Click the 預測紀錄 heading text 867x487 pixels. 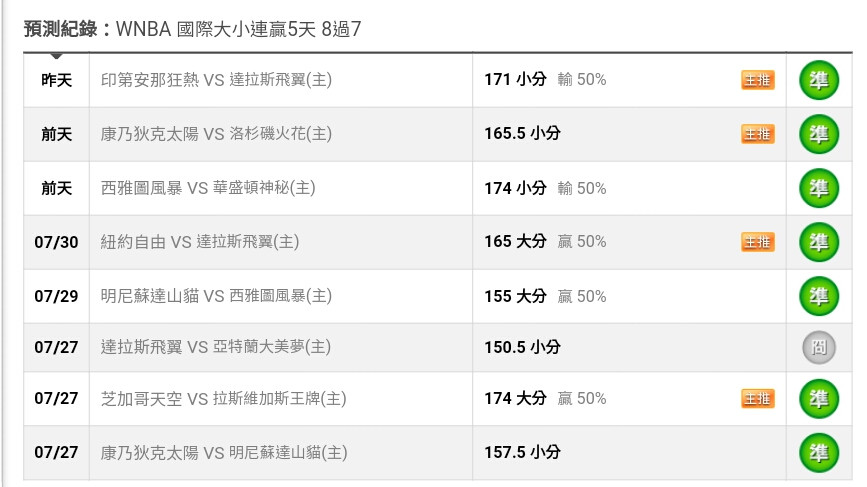pyautogui.click(x=60, y=29)
